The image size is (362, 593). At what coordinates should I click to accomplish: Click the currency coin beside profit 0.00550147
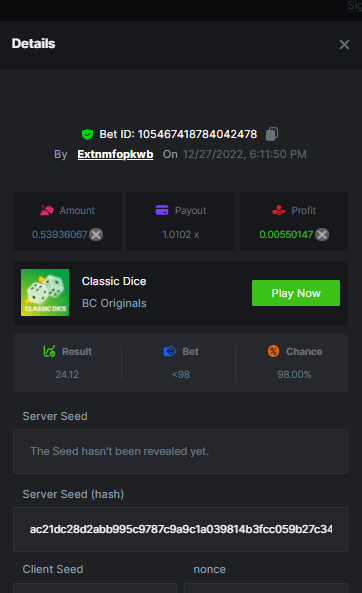[322, 234]
